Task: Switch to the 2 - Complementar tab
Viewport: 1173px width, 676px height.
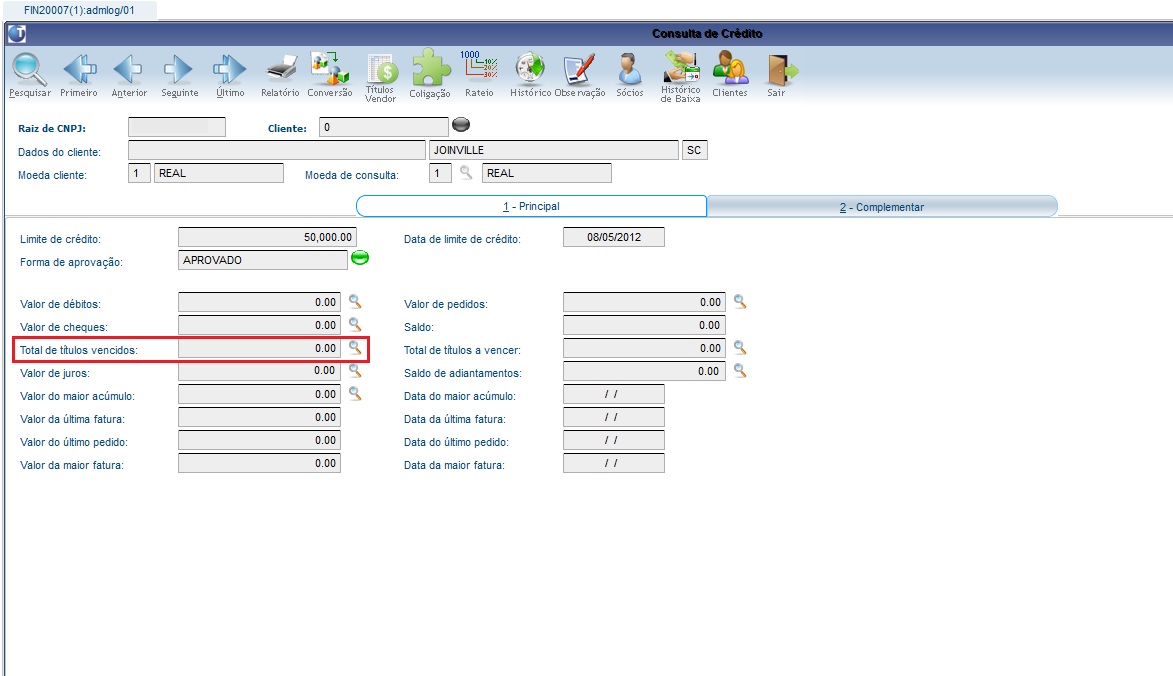Action: pyautogui.click(x=882, y=207)
